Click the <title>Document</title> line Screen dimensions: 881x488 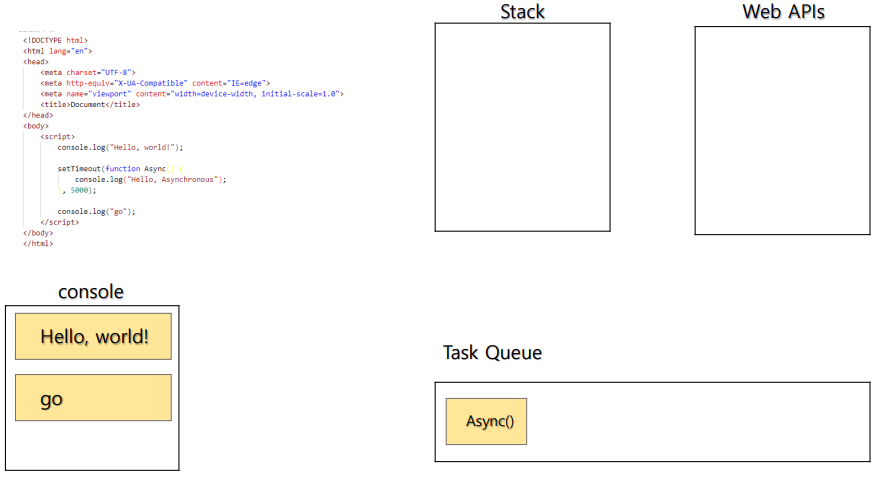90,104
